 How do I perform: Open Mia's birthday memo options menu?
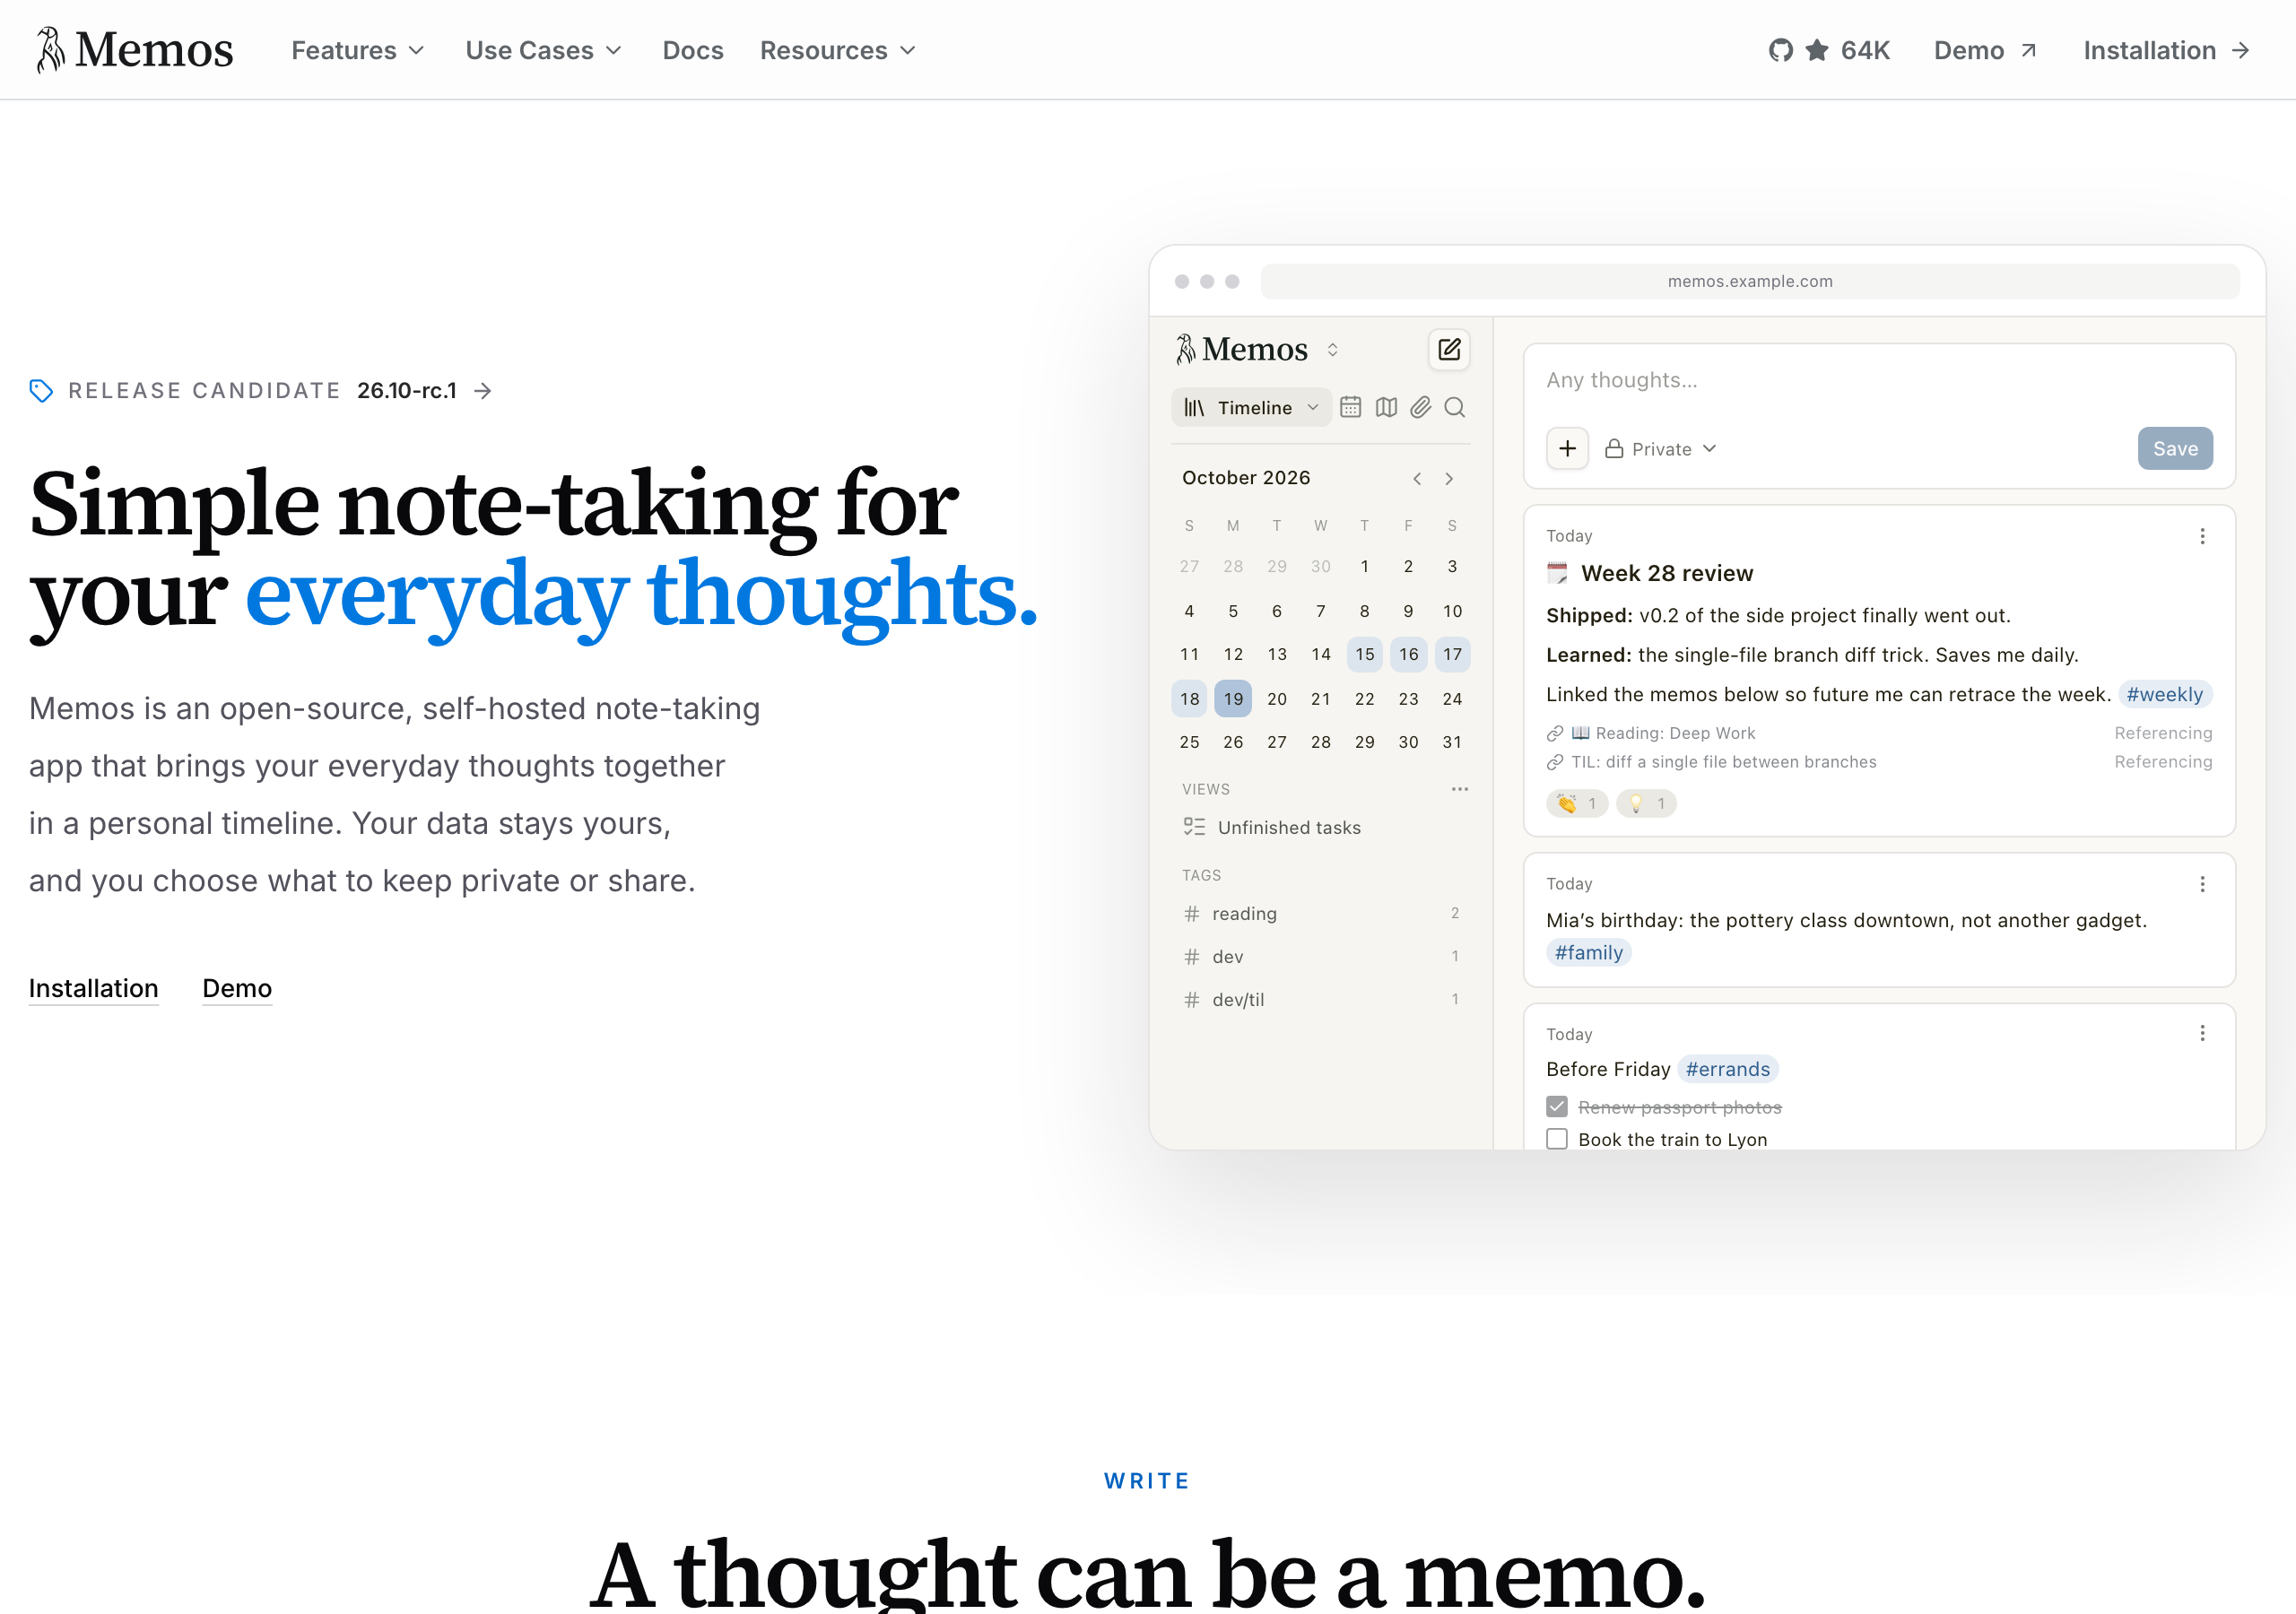(2202, 884)
